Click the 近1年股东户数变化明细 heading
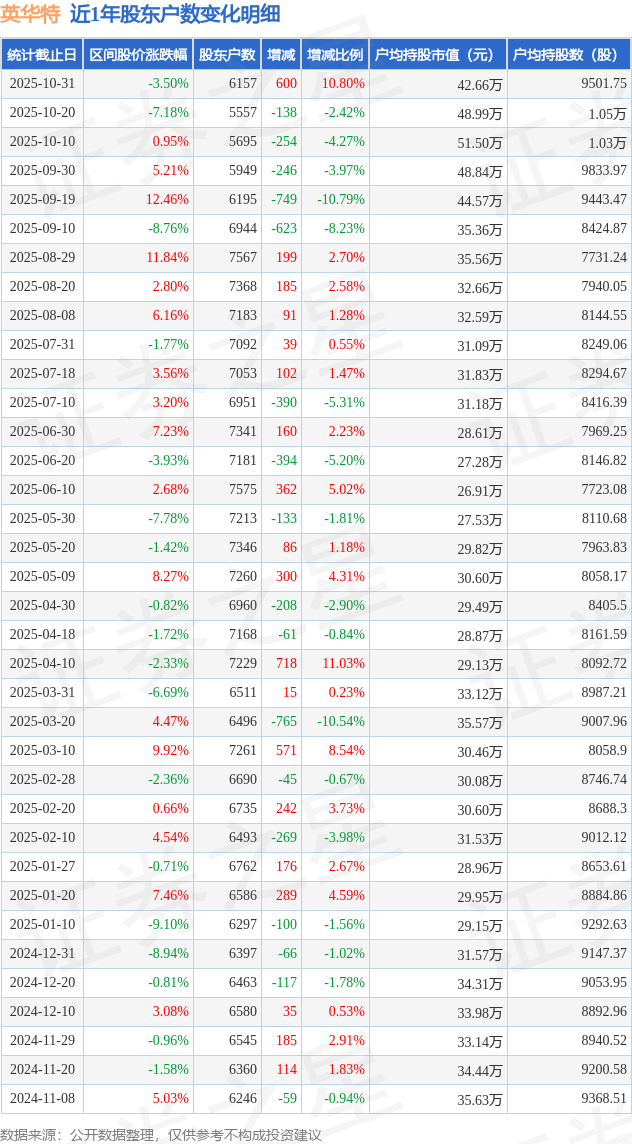Screen dimensions: 632x1144 point(175,14)
